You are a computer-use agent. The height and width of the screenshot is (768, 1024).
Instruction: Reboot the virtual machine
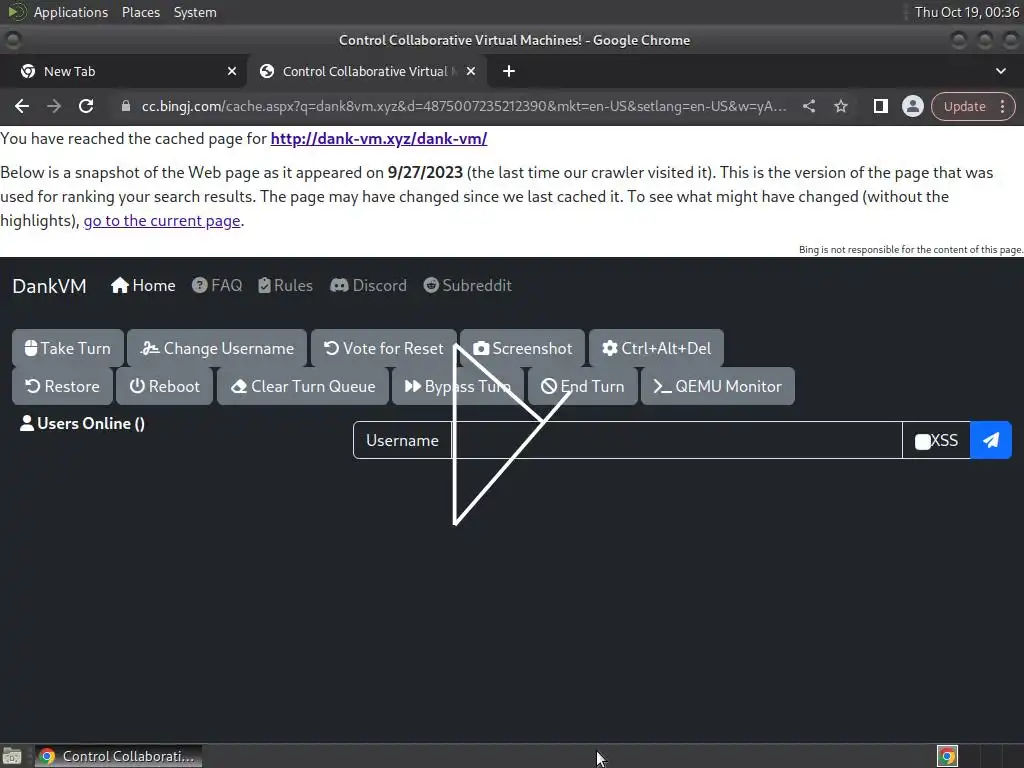pos(165,386)
